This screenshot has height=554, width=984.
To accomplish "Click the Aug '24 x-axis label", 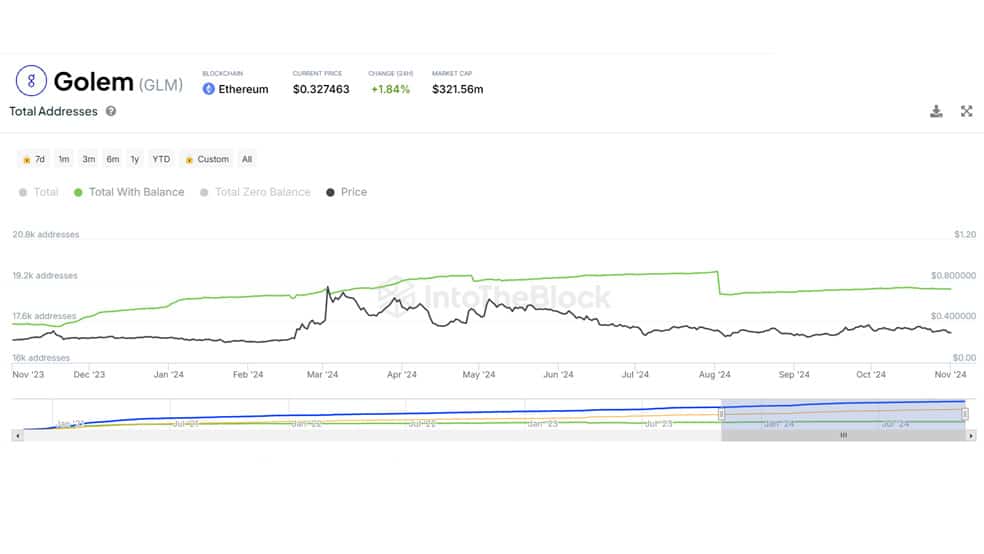I will (715, 375).
